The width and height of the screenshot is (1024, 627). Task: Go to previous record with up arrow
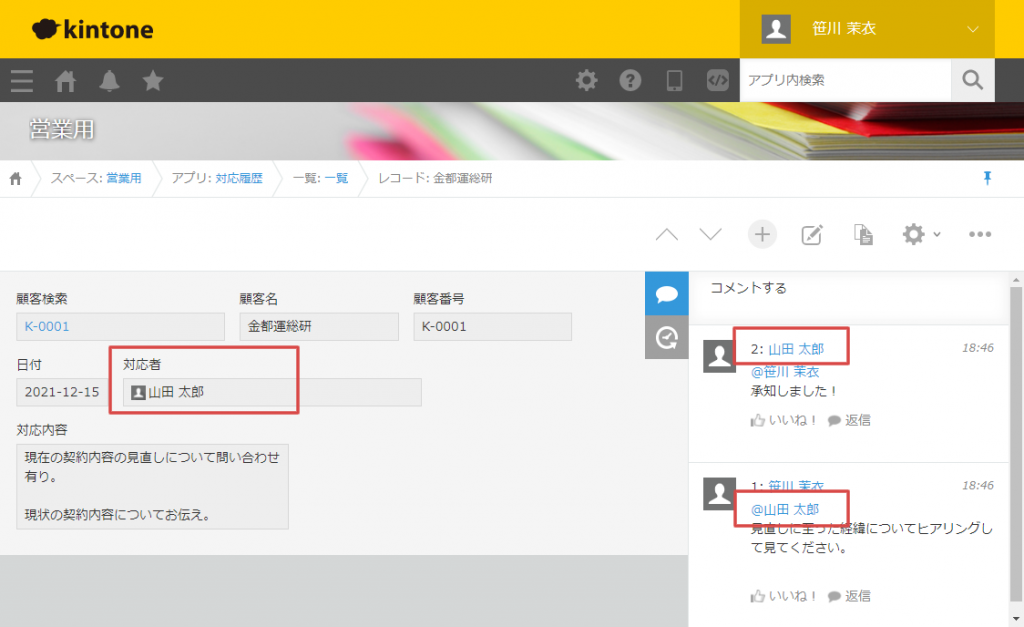pos(667,234)
